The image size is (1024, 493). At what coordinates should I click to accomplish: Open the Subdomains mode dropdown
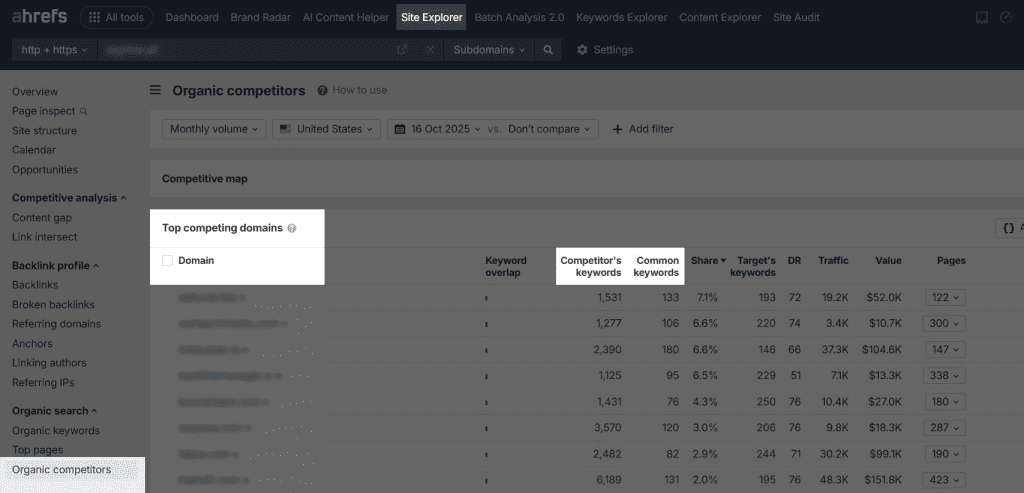point(488,50)
